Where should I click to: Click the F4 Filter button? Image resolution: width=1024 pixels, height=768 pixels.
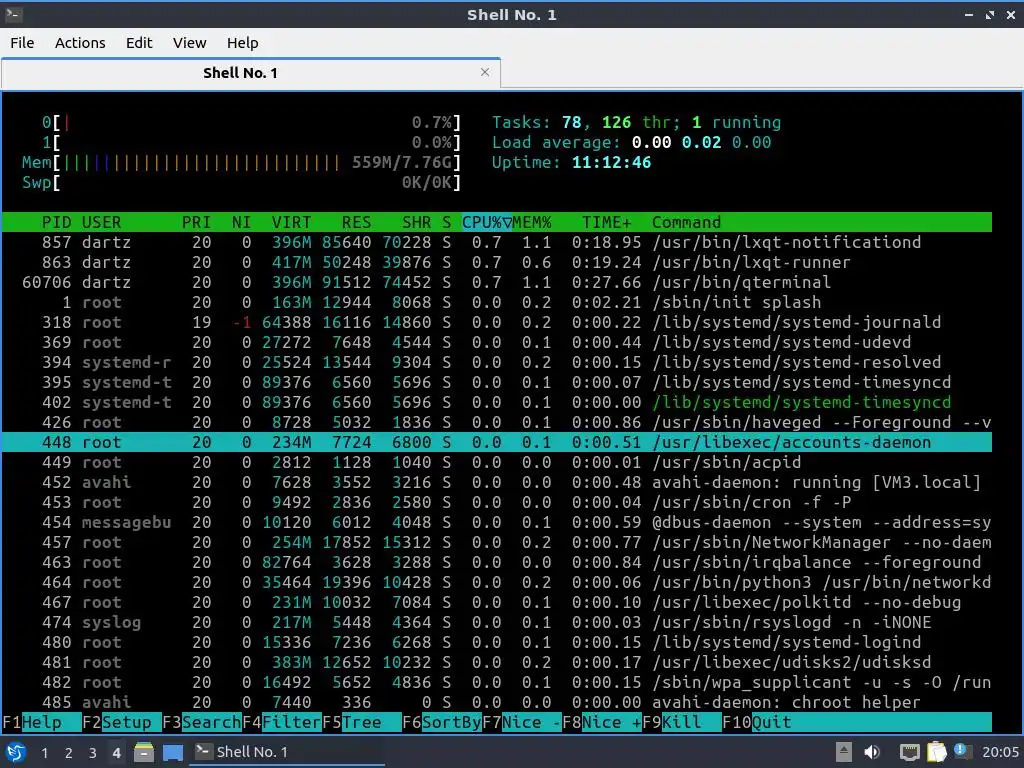282,722
